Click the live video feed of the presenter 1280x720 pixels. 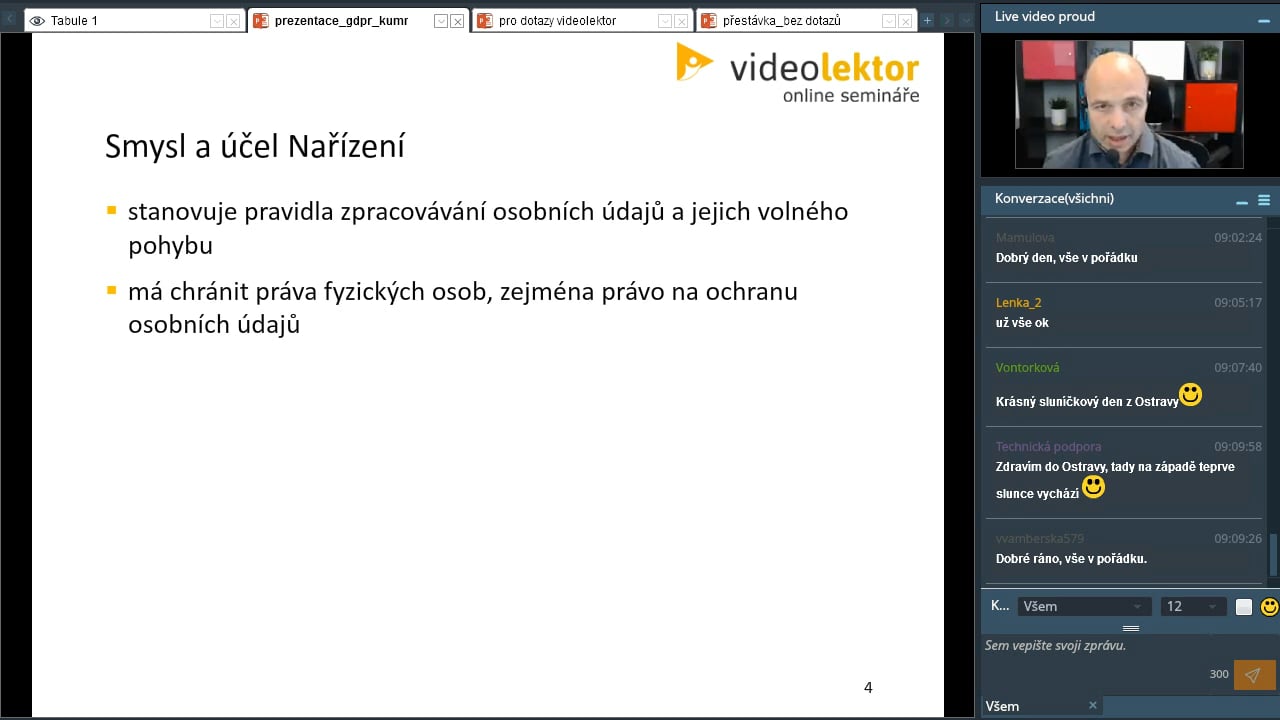click(1129, 104)
